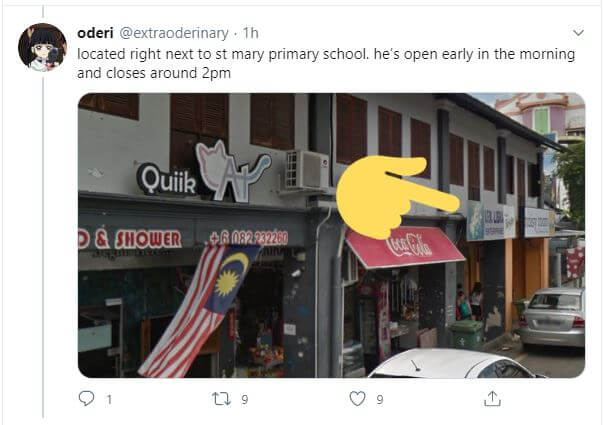This screenshot has height=425, width=604.
Task: Open the @extraoderinary handle link
Action: [174, 34]
